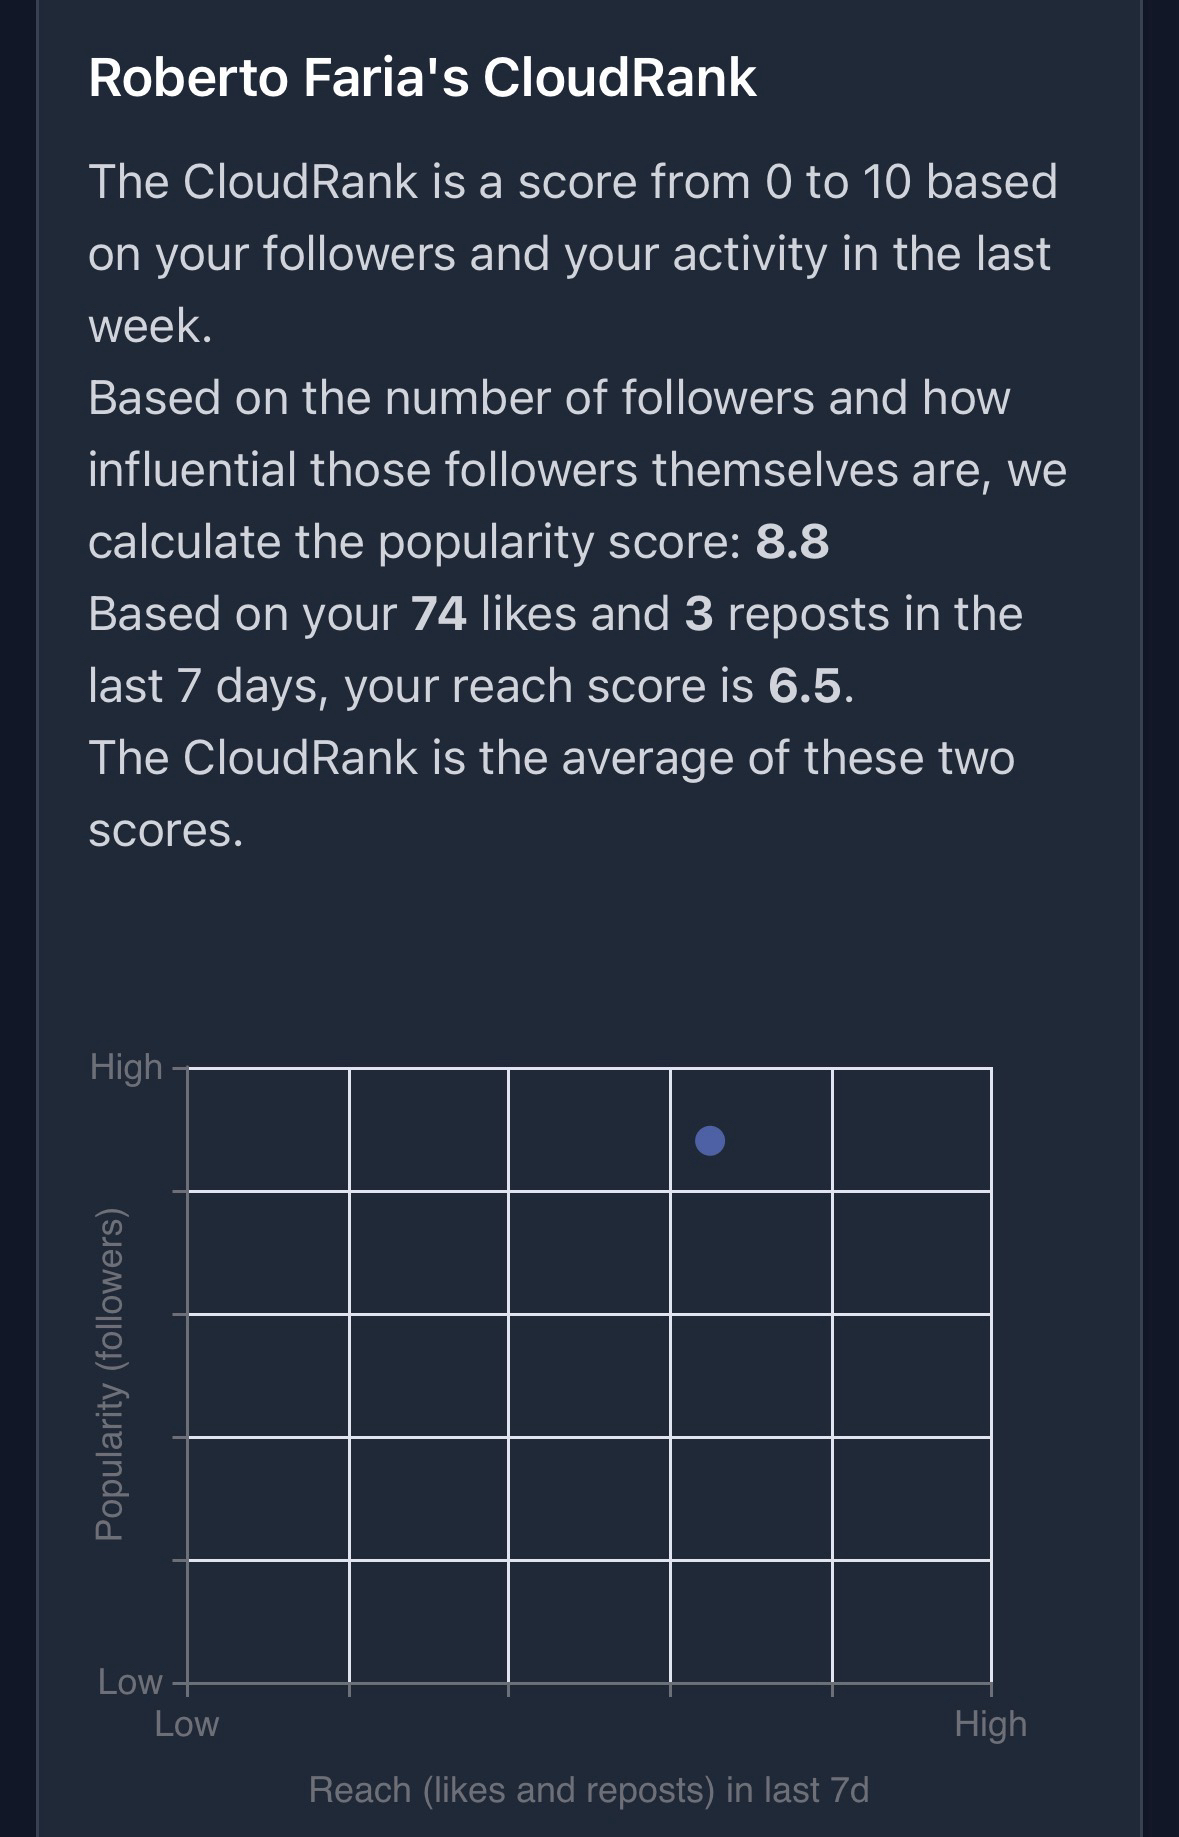Image resolution: width=1179 pixels, height=1837 pixels.
Task: Select the bold reach score 6.5
Action: click(x=804, y=686)
